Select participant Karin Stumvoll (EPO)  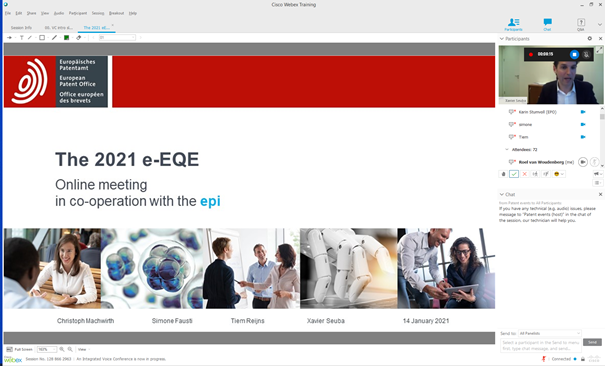(537, 112)
